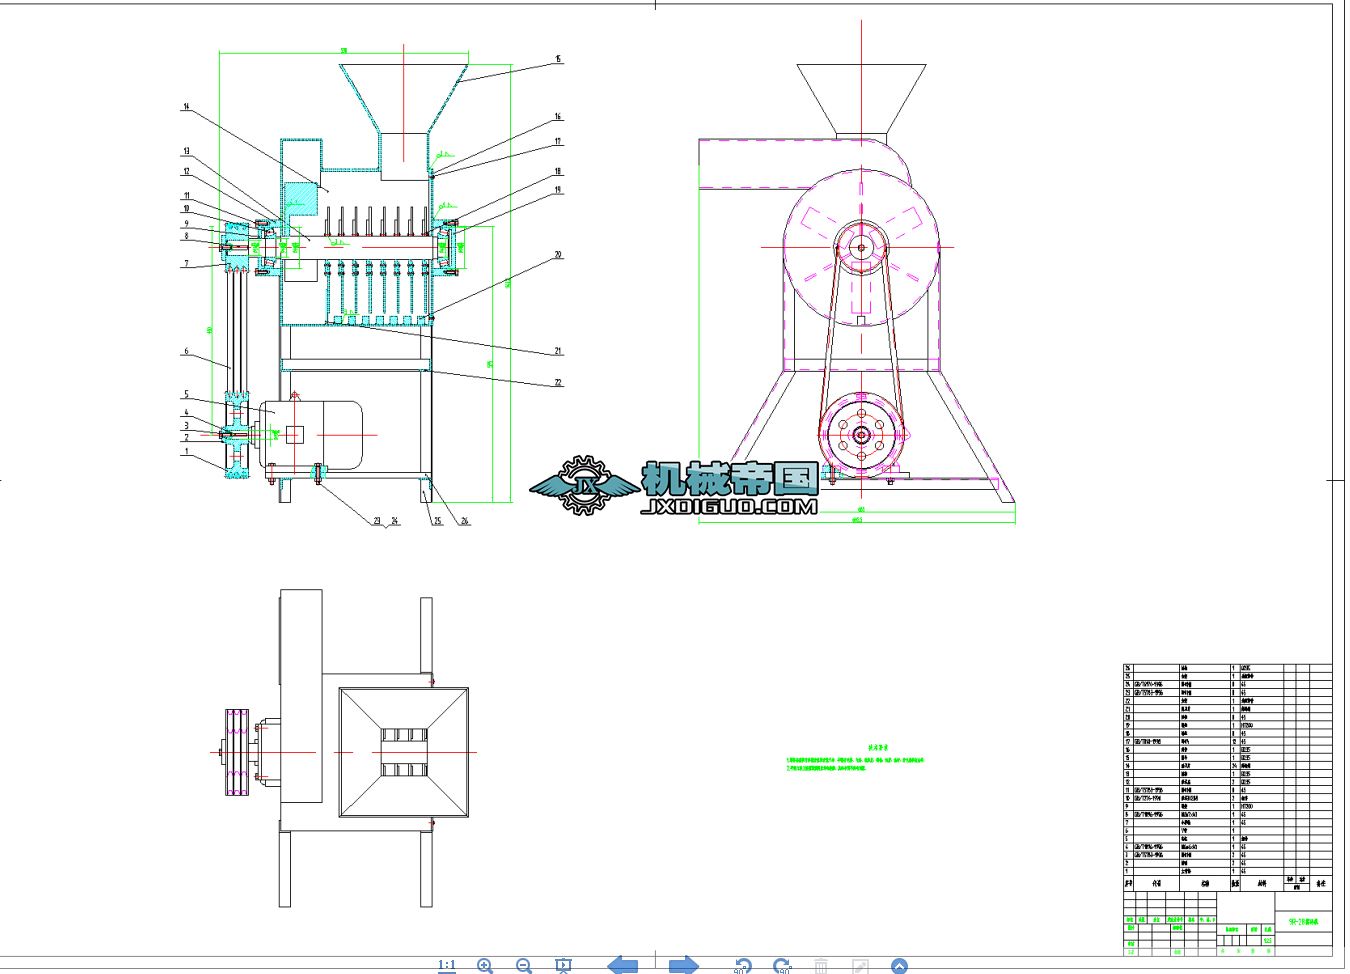
Task: Click the parts list table in the drawing
Action: [x=1227, y=770]
